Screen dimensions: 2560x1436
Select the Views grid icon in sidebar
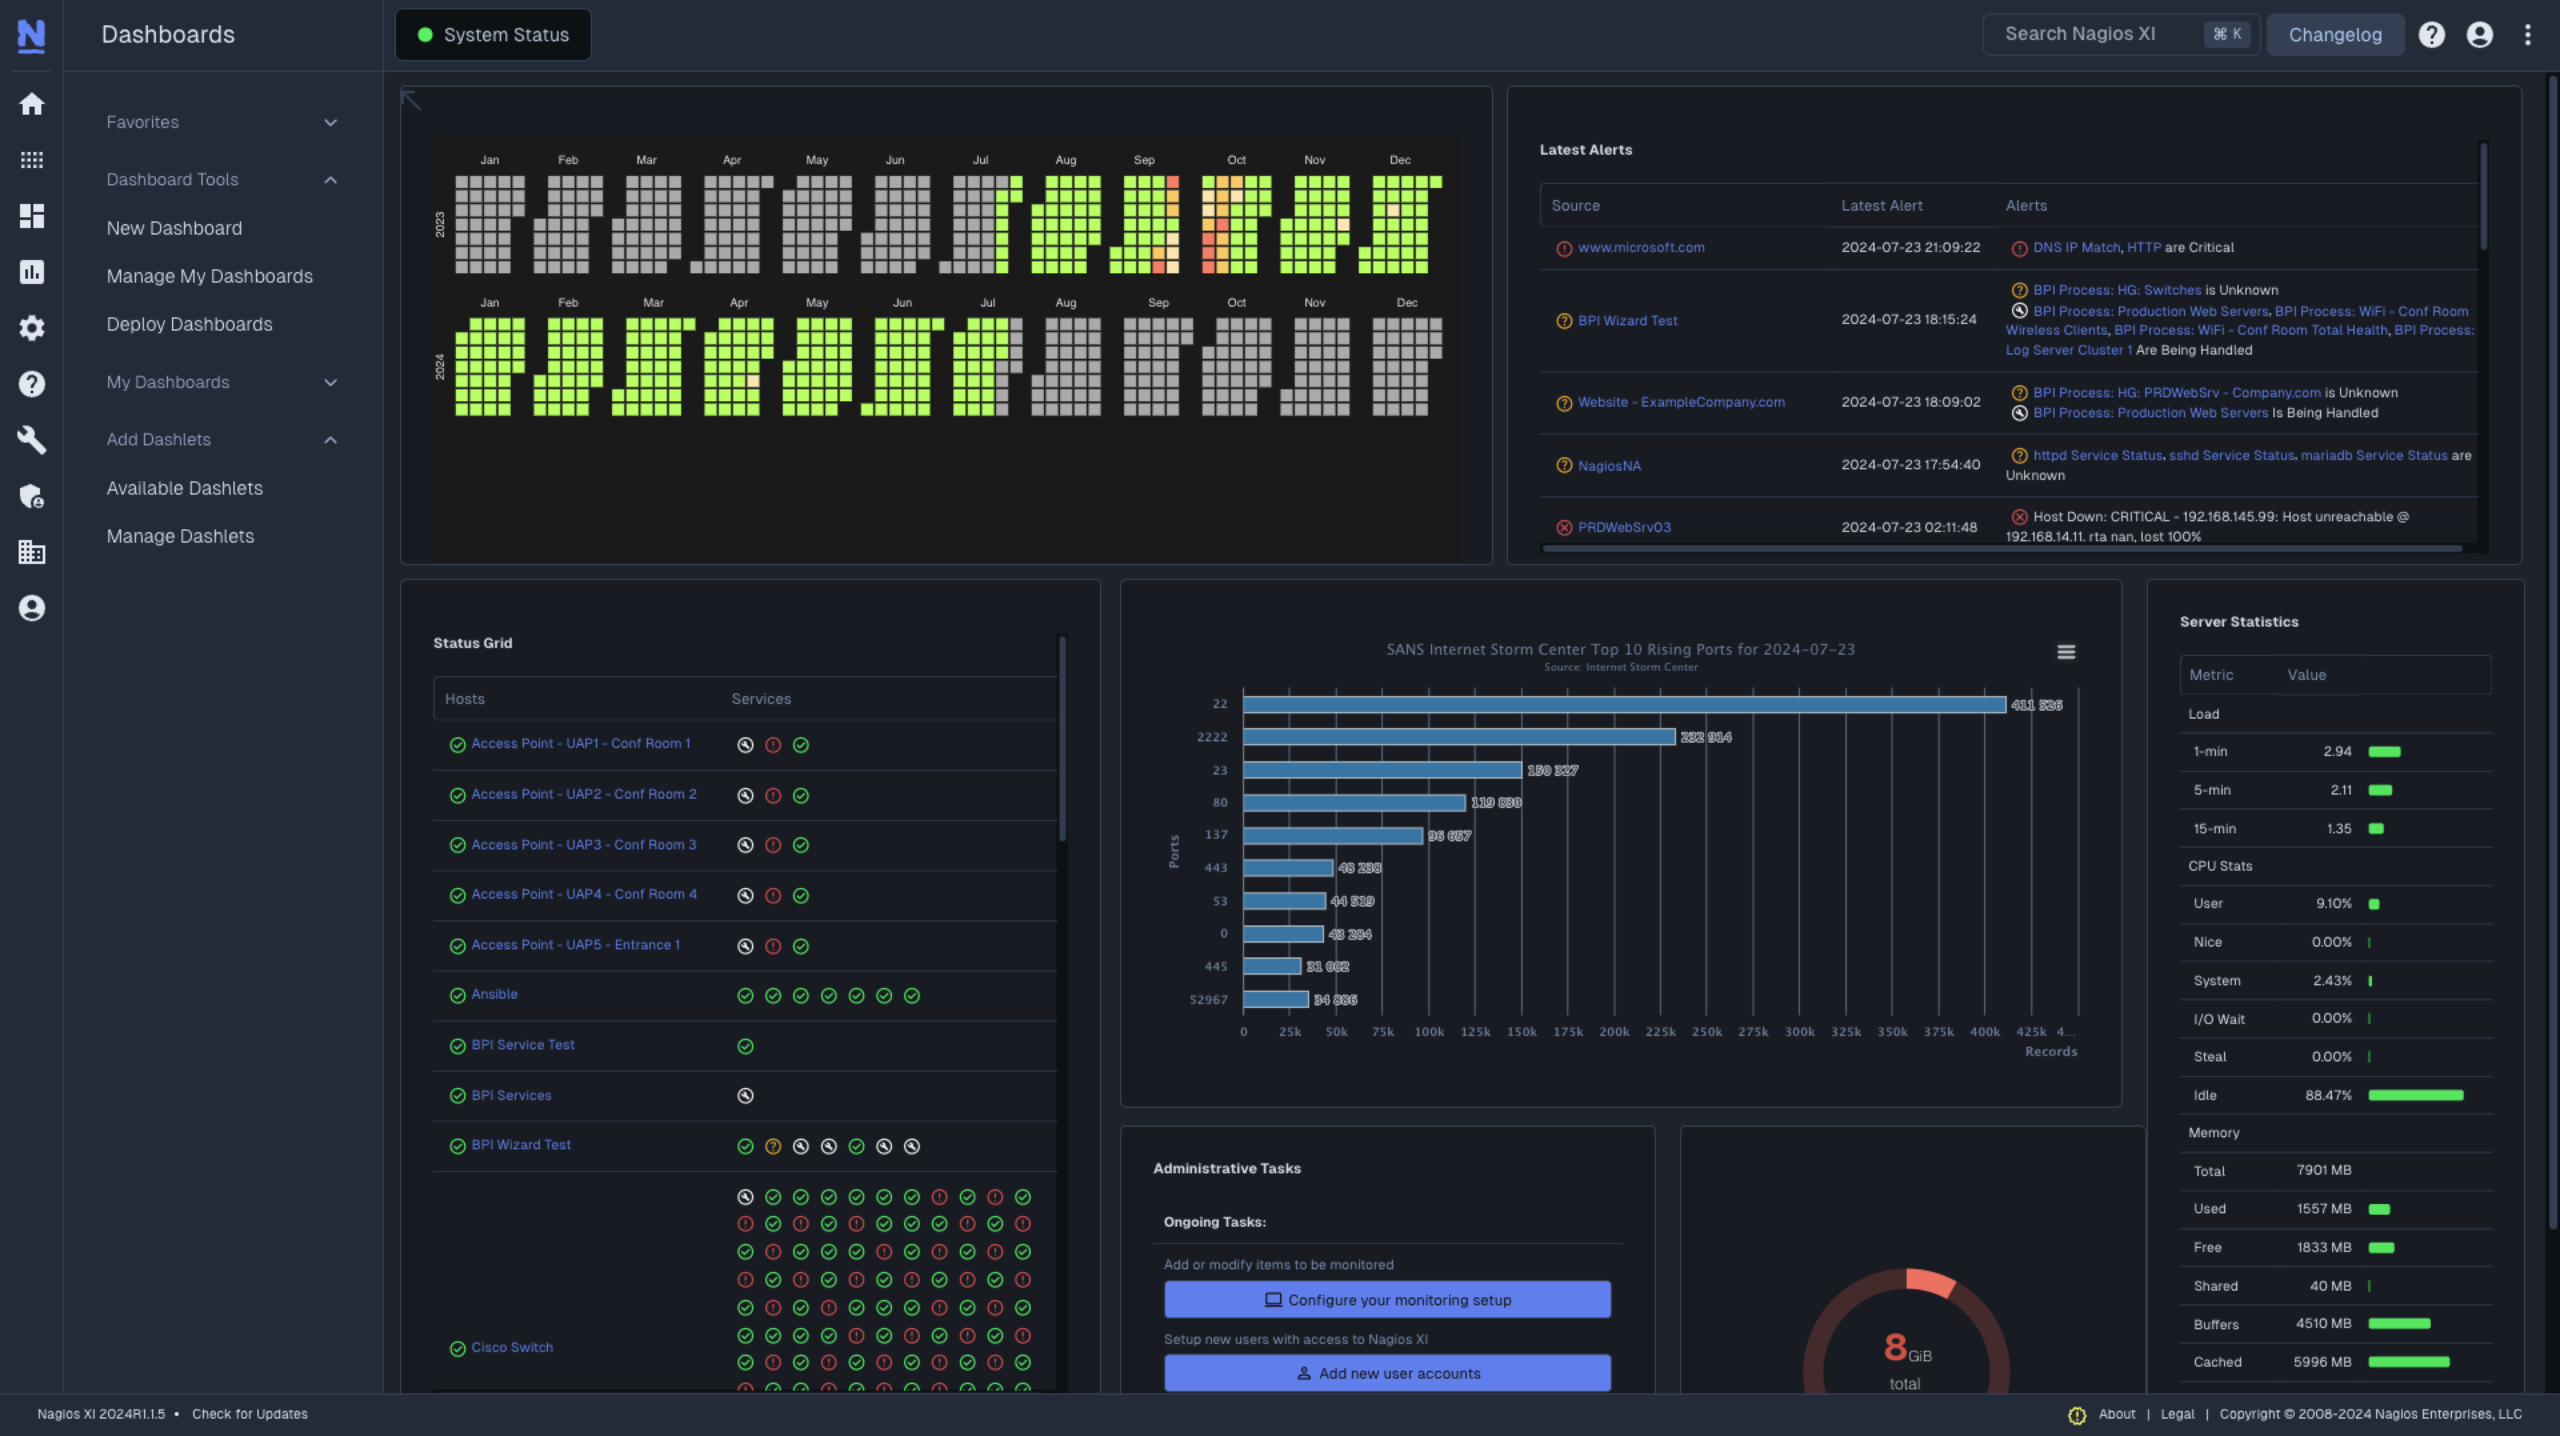(x=31, y=160)
